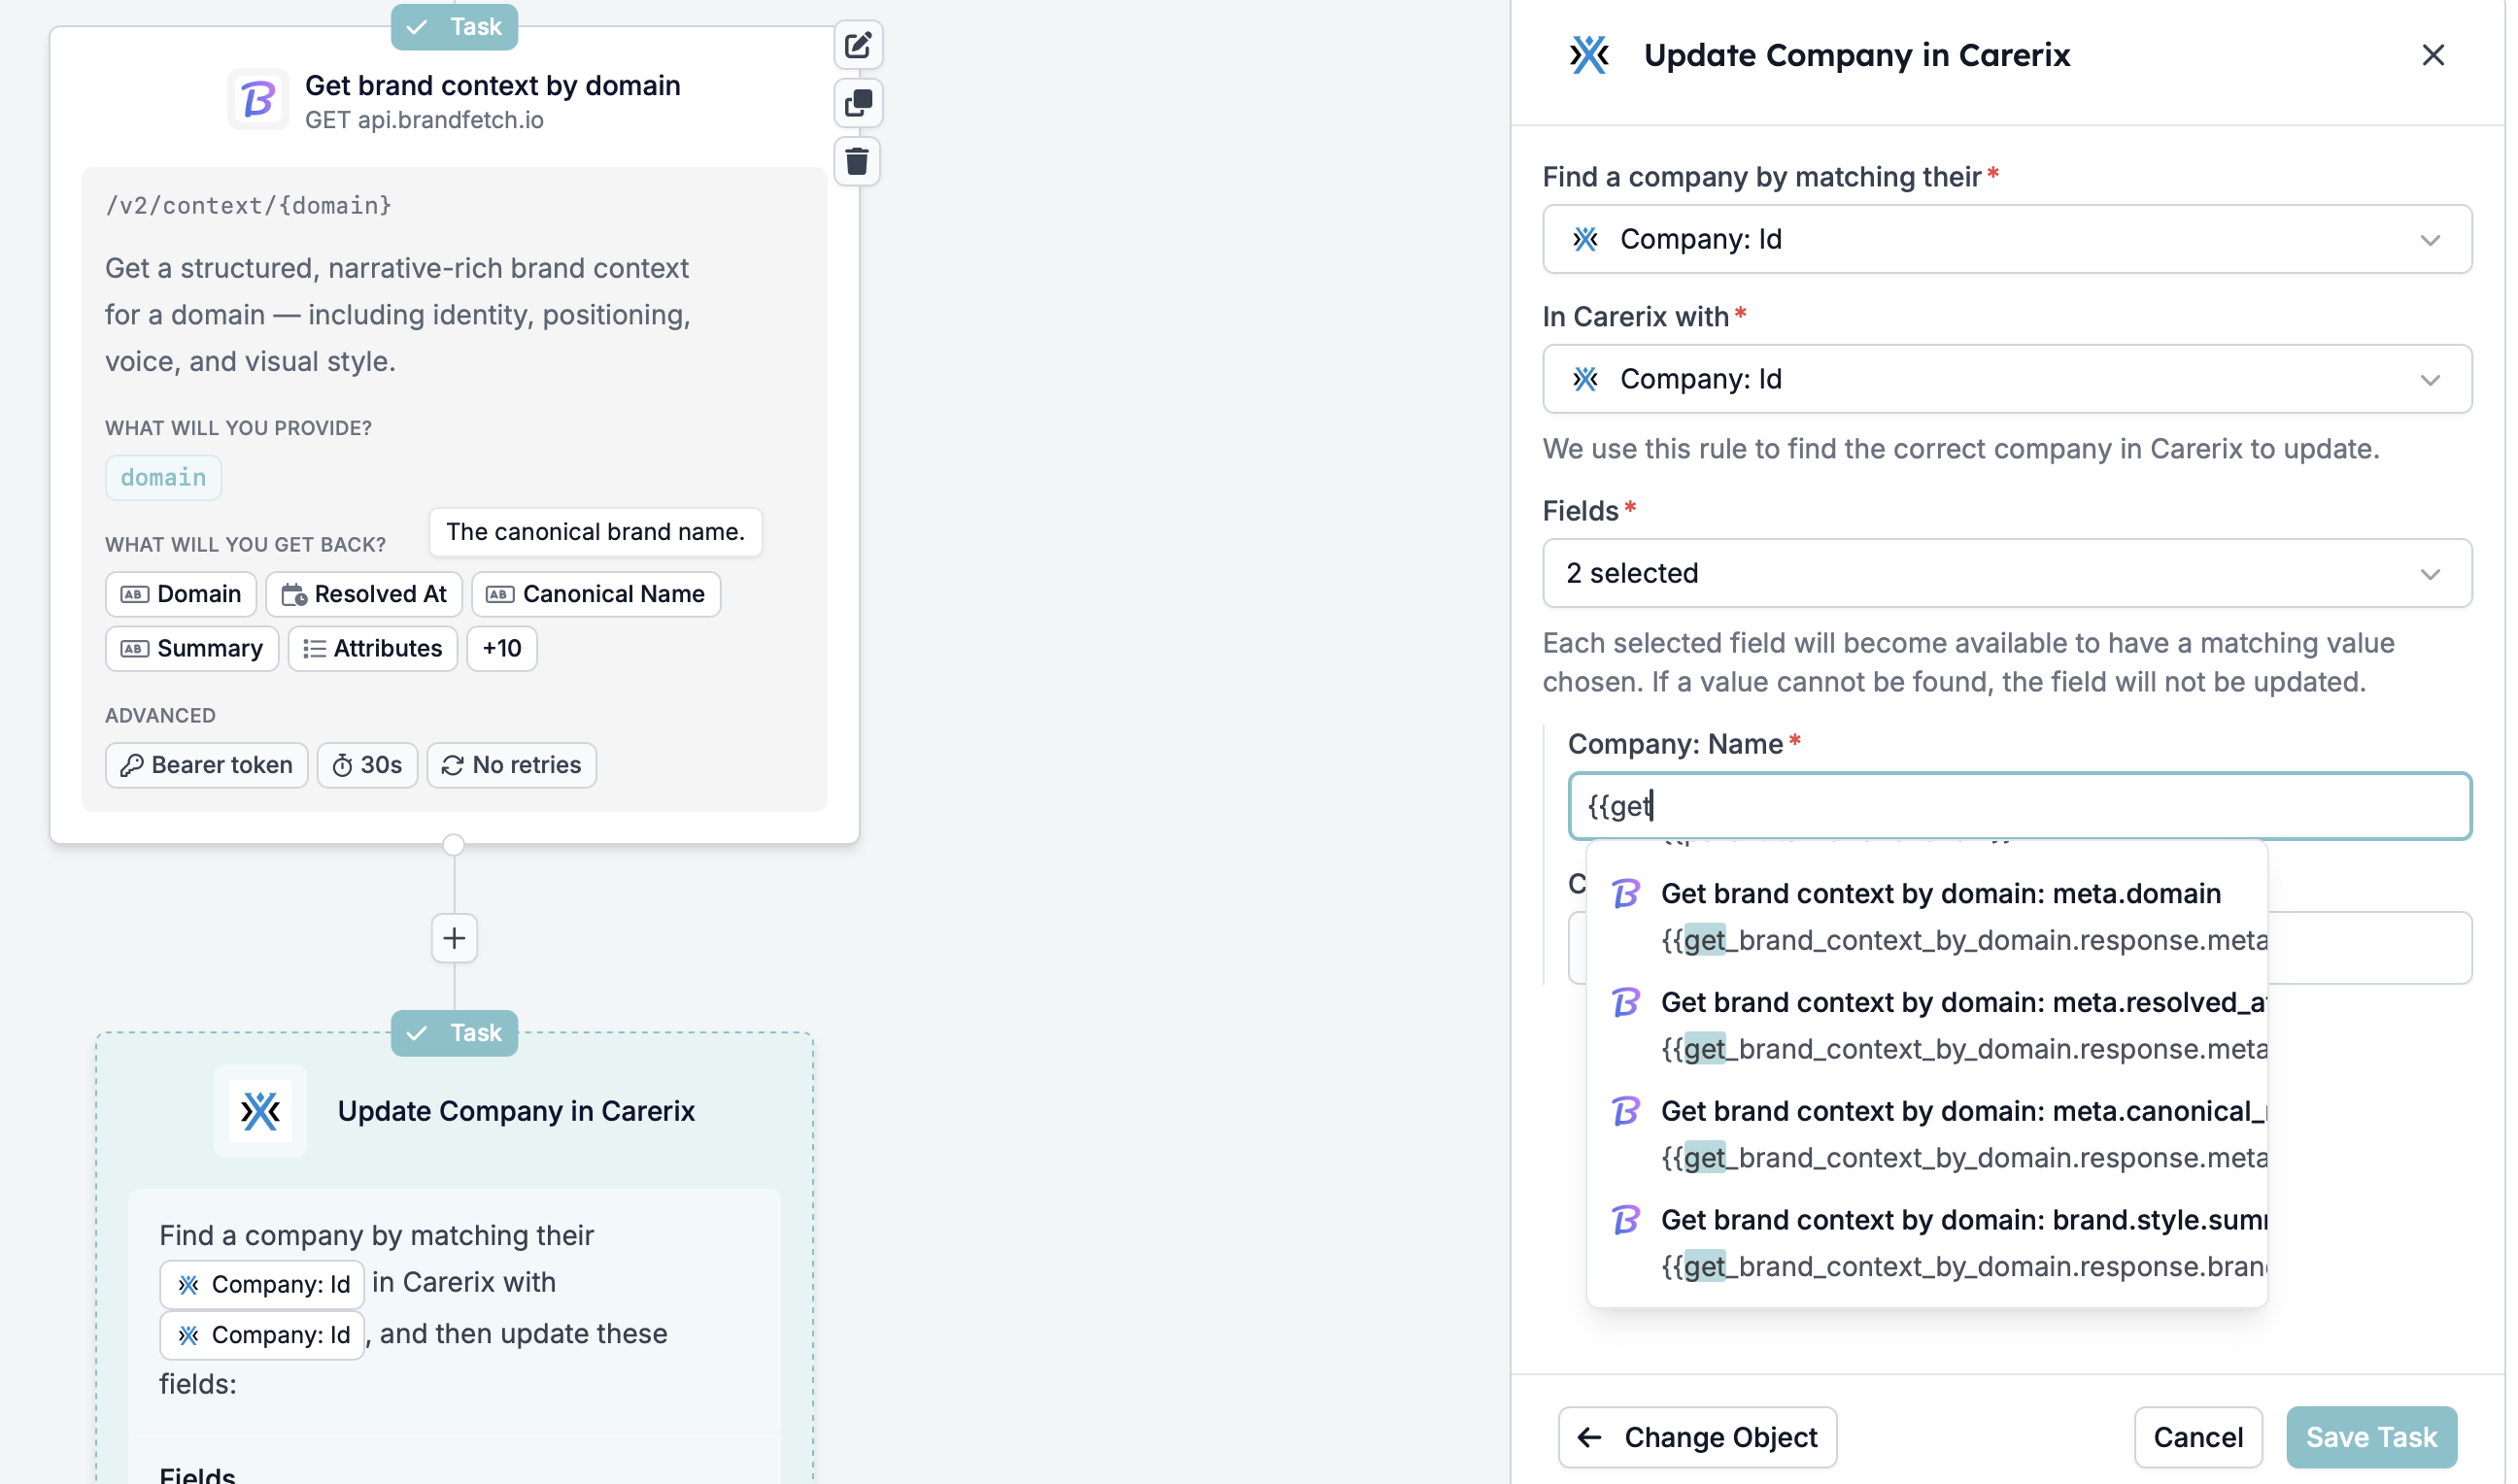Viewport: 2518px width, 1484px height.
Task: Click the Carerix logo on Update Company card
Action: 260,1110
